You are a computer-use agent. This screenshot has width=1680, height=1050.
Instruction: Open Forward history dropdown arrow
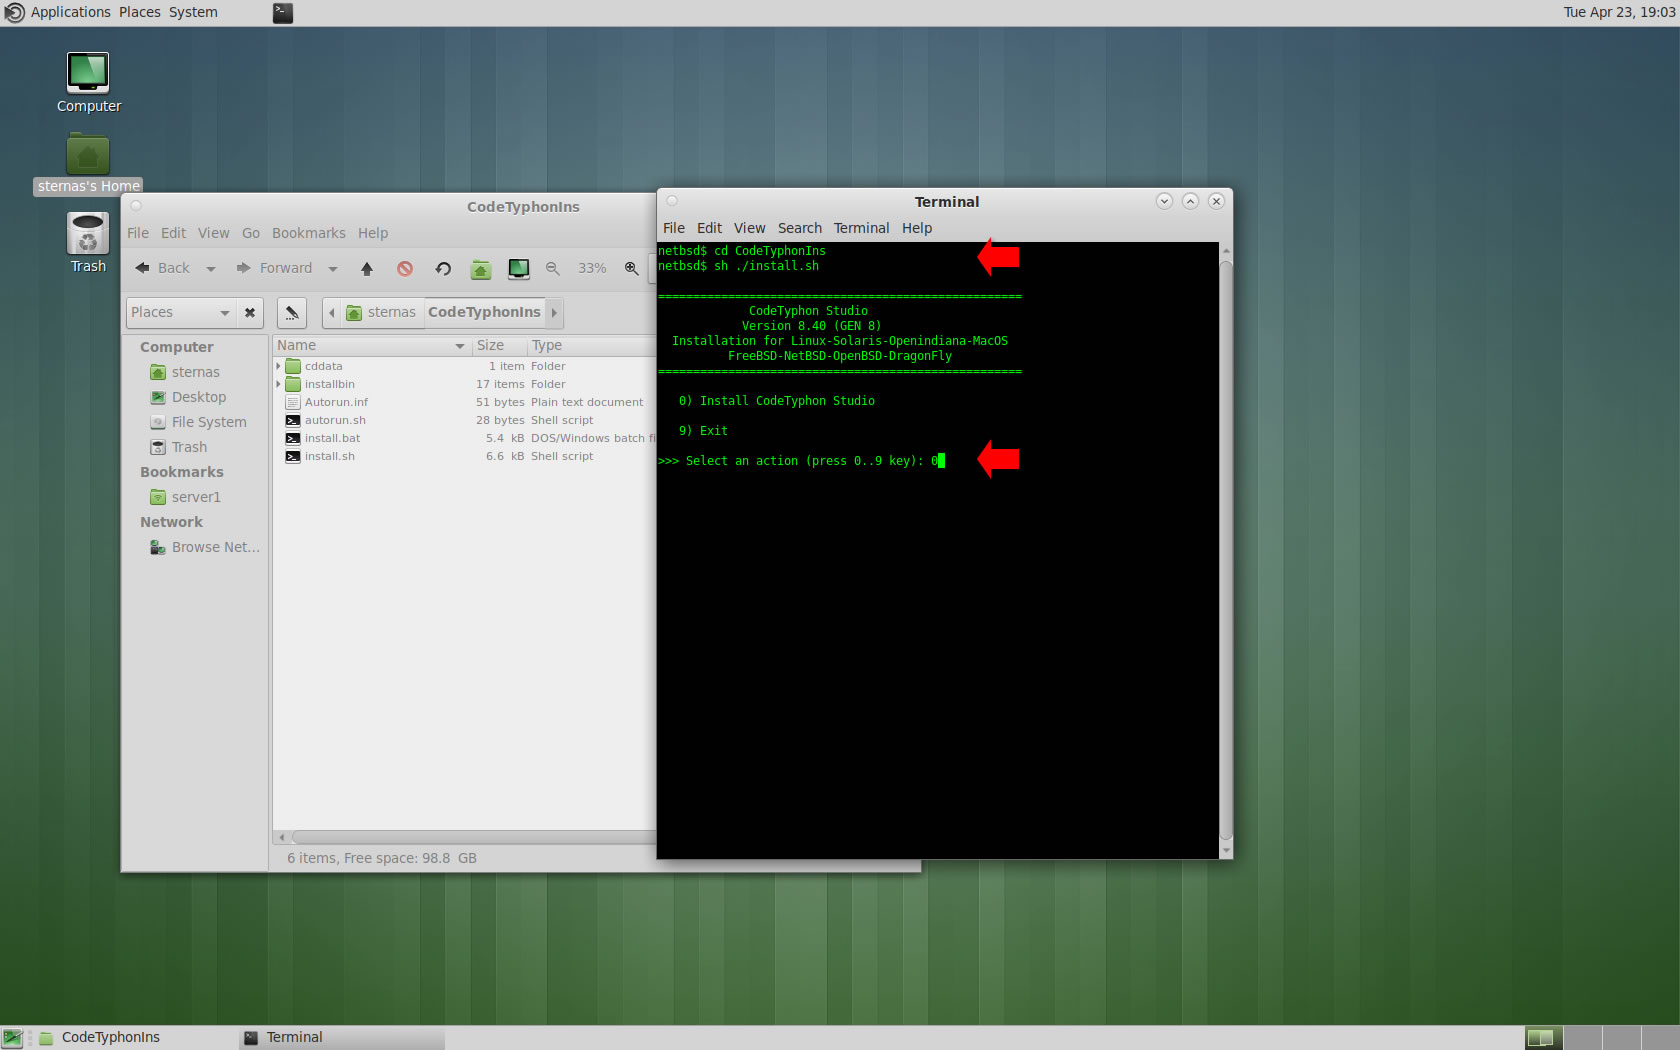[333, 268]
